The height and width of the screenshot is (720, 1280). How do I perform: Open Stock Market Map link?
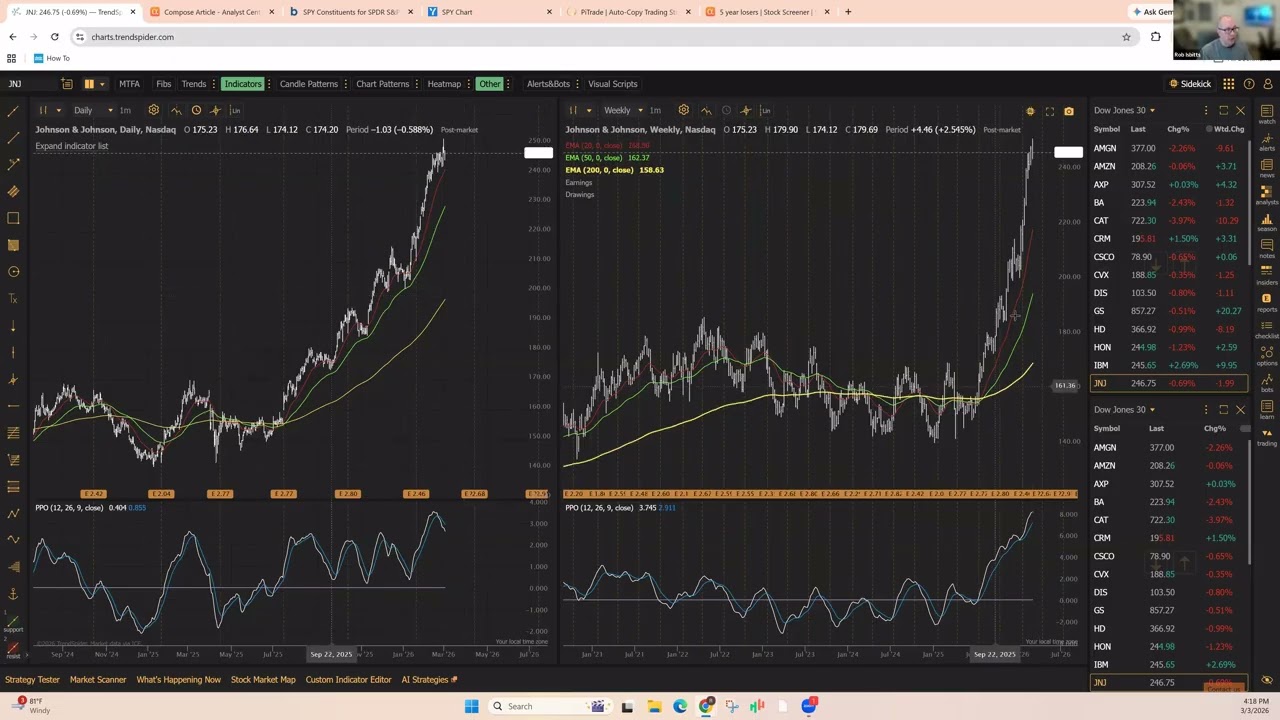263,680
